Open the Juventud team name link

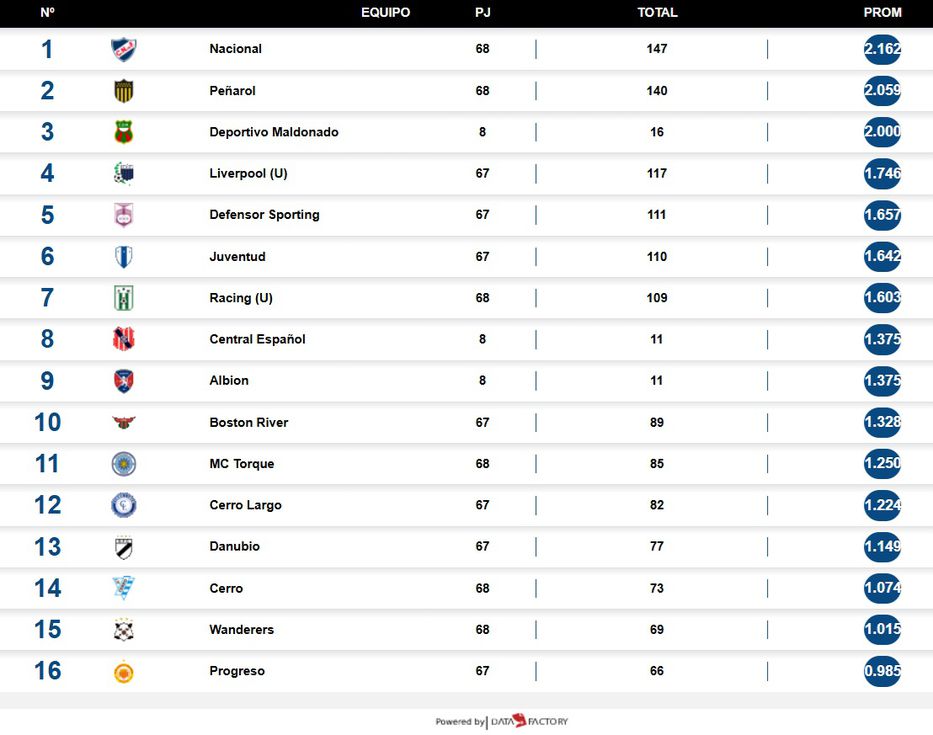click(237, 257)
